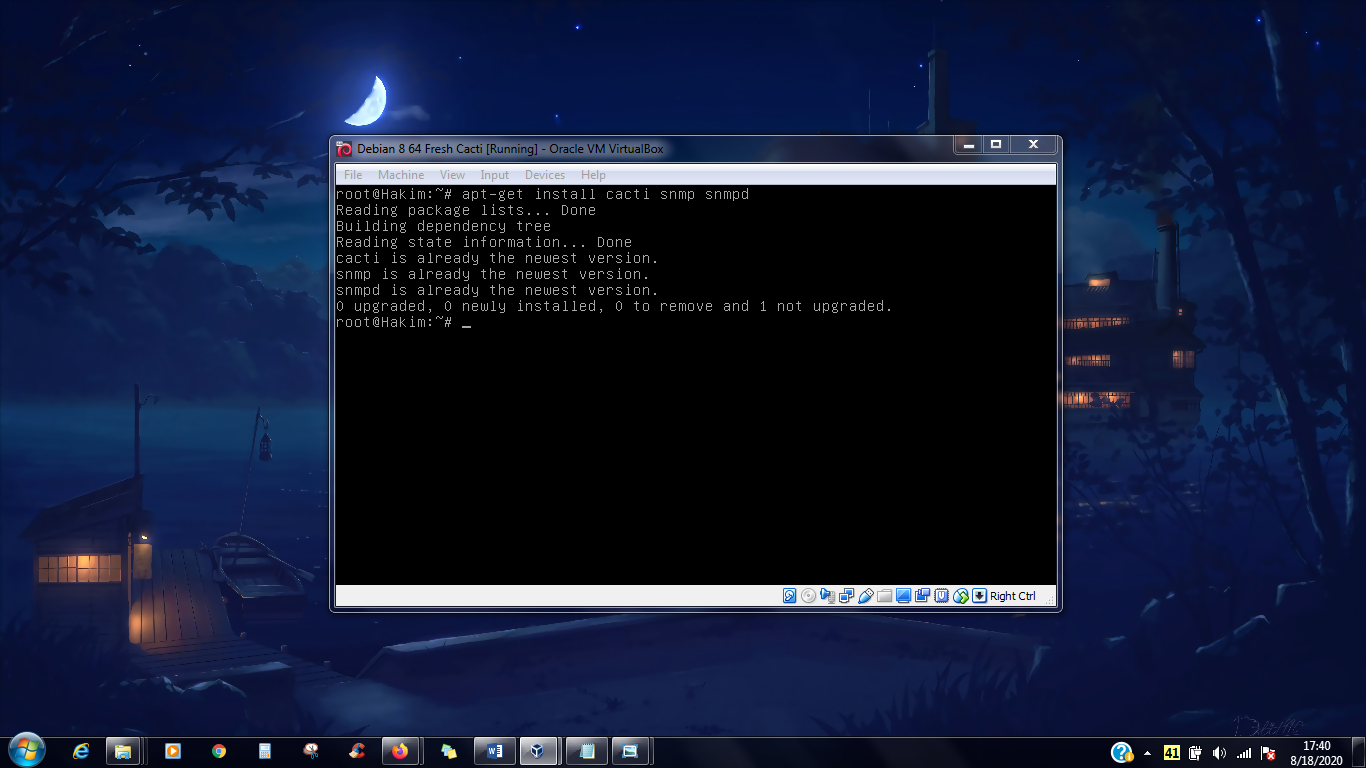
Task: Open the Windows Start button
Action: coord(26,749)
